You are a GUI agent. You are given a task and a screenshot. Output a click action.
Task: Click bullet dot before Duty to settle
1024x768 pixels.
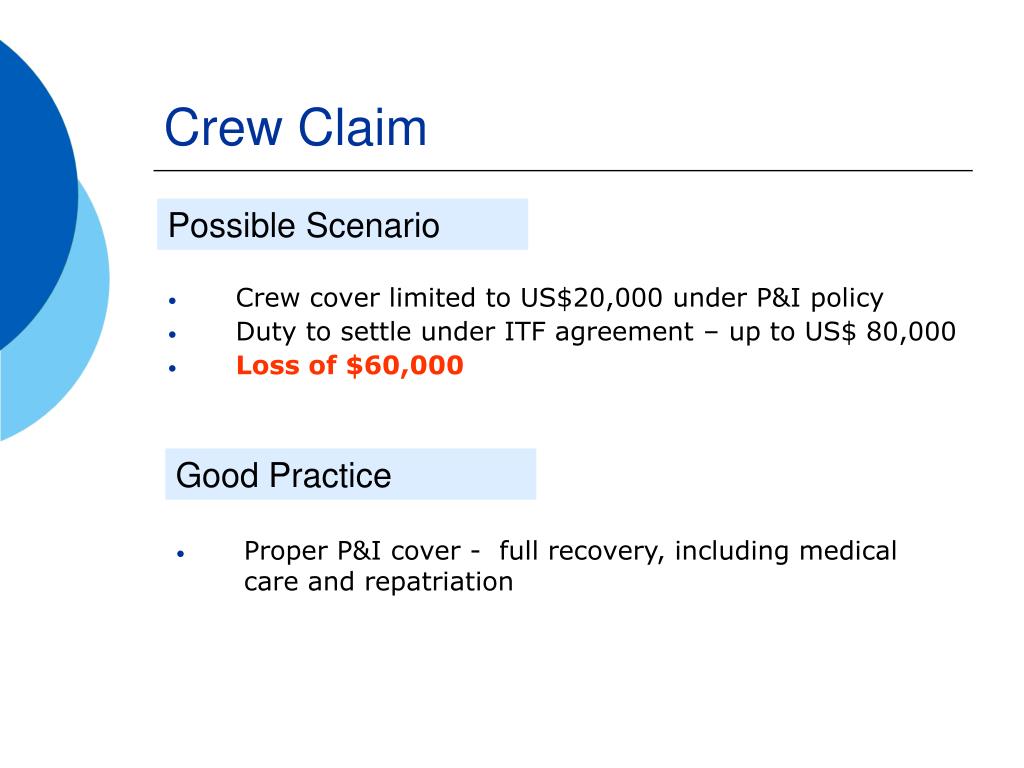[x=172, y=334]
